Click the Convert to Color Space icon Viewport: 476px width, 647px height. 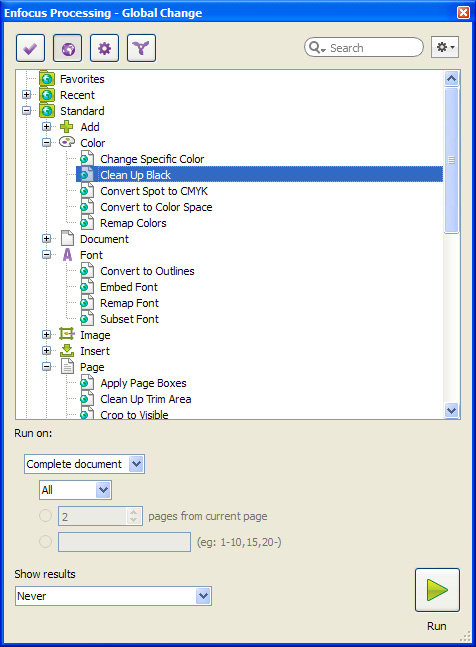(x=87, y=207)
